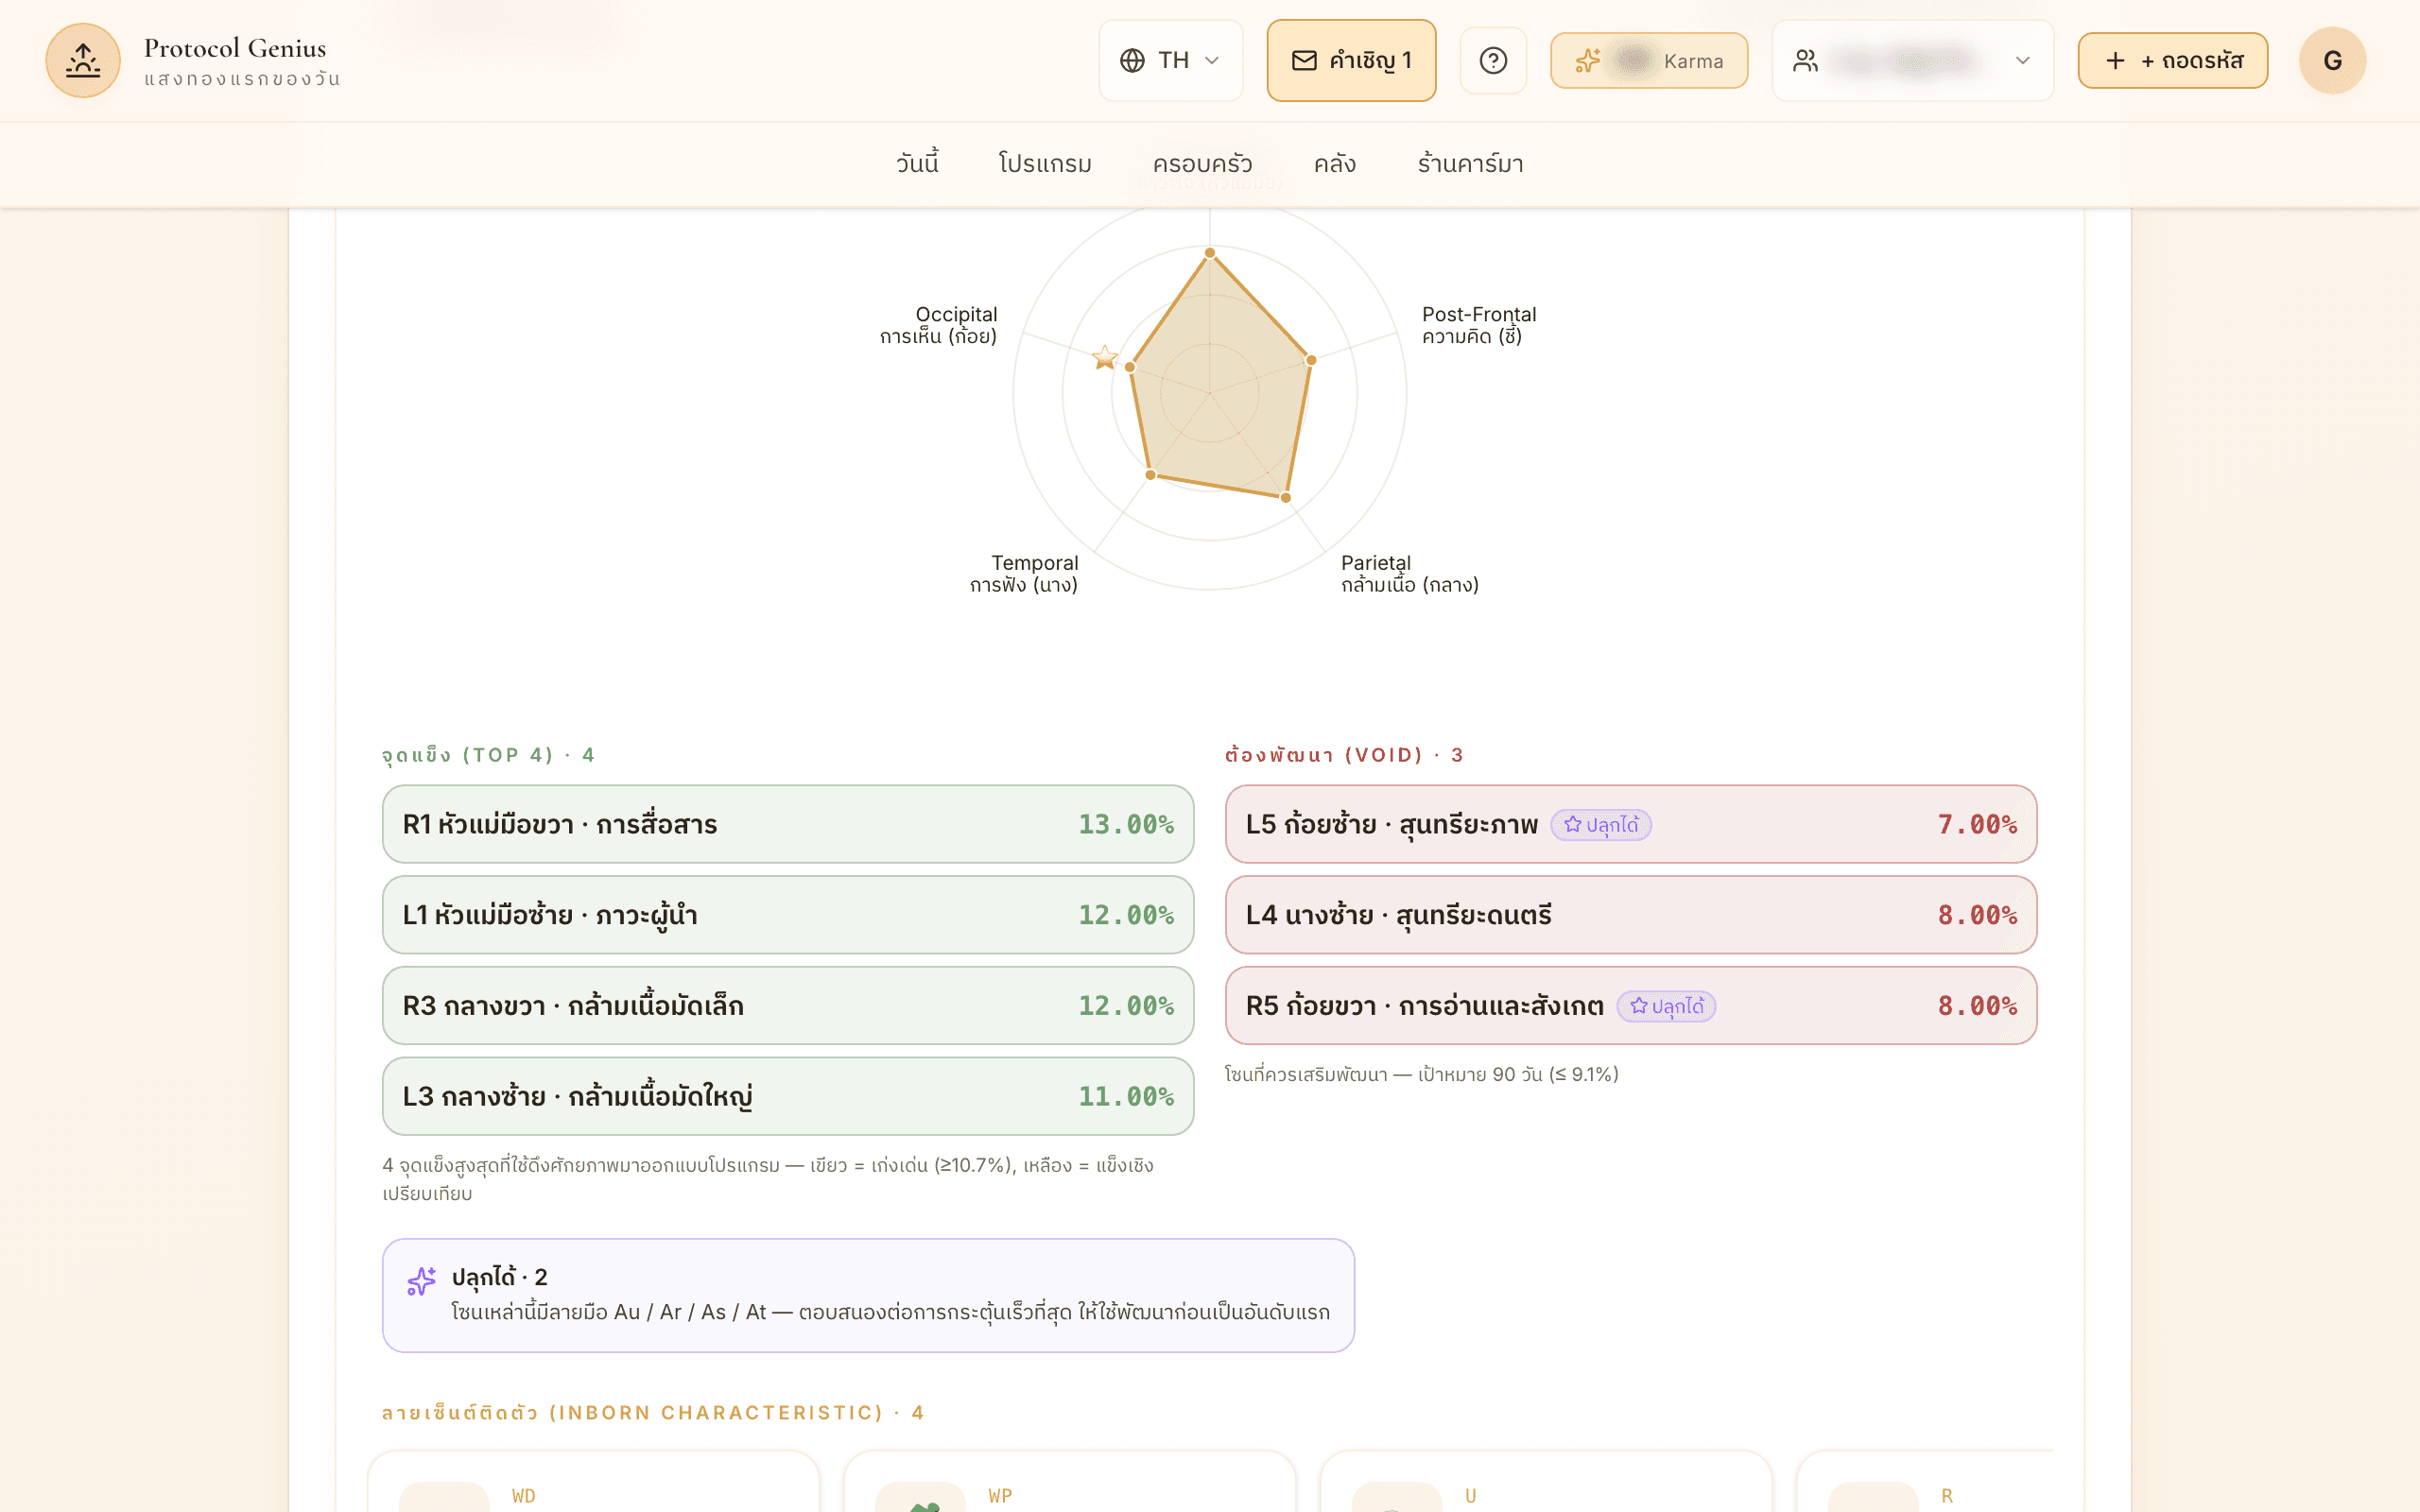Click the purple sparkle icon in ปลุกได้ box
The height and width of the screenshot is (1512, 2420).
tap(421, 1281)
